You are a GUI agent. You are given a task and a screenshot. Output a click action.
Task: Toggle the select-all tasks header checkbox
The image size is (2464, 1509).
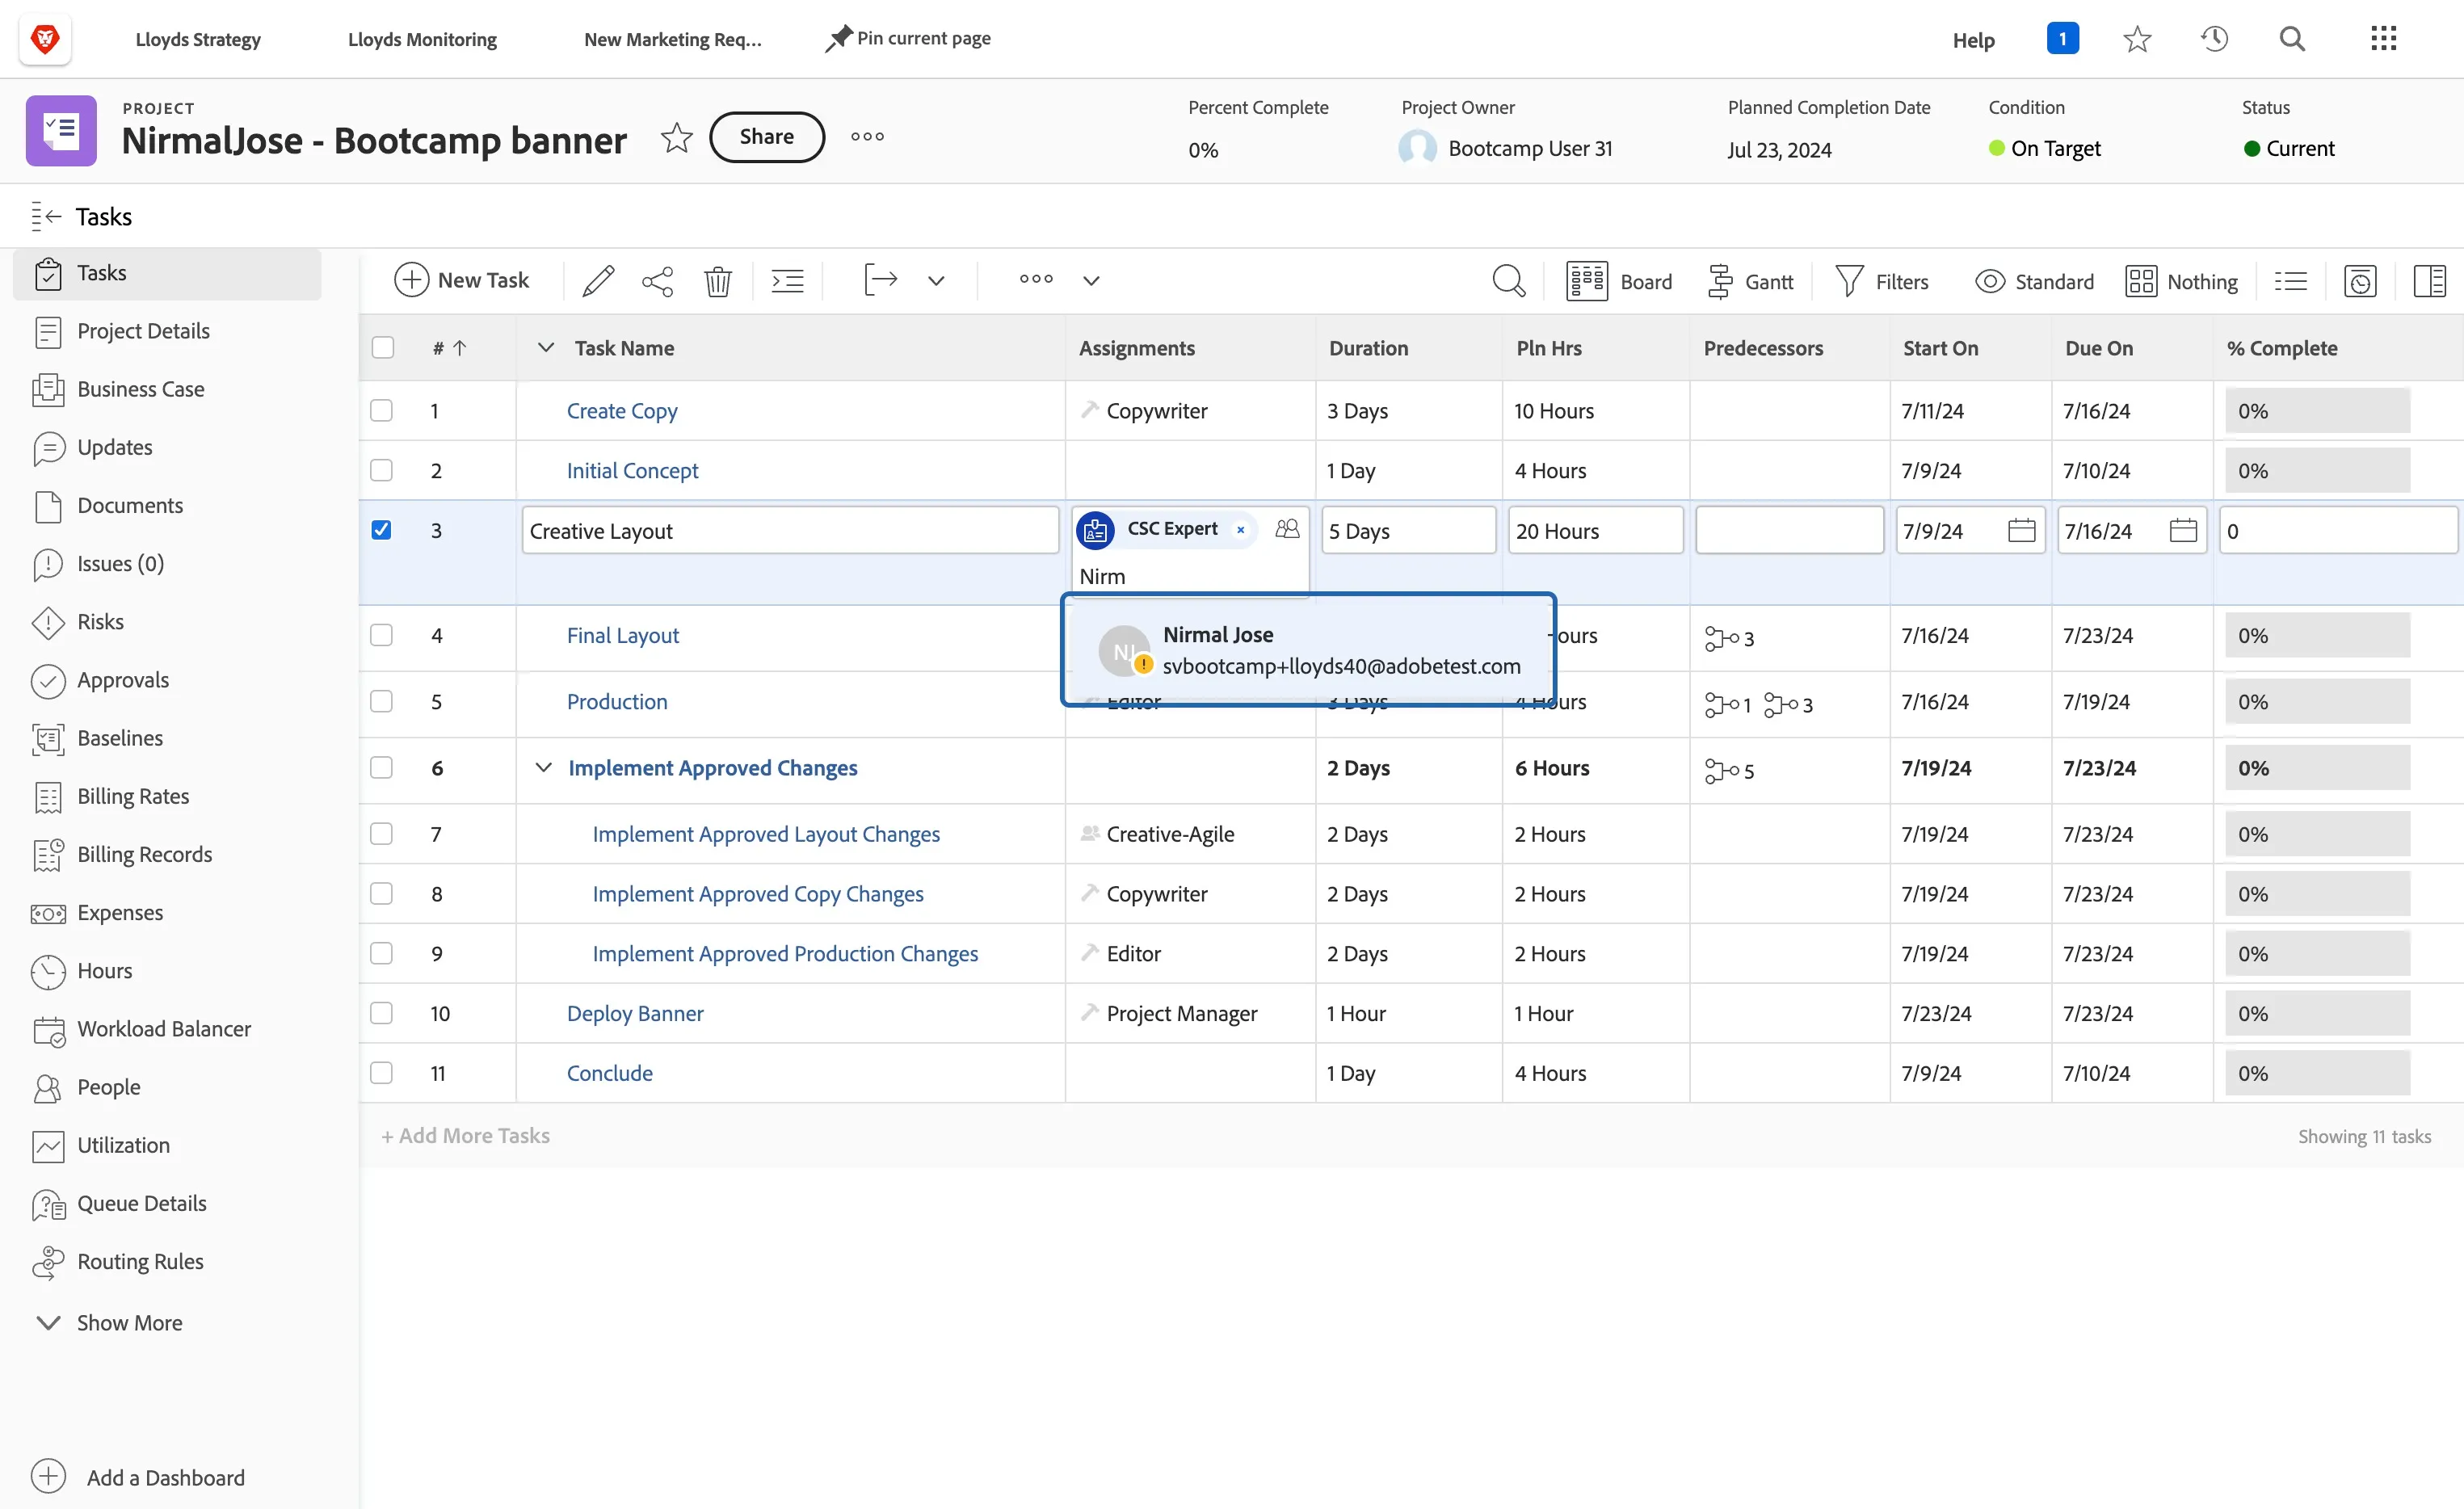pos(382,348)
